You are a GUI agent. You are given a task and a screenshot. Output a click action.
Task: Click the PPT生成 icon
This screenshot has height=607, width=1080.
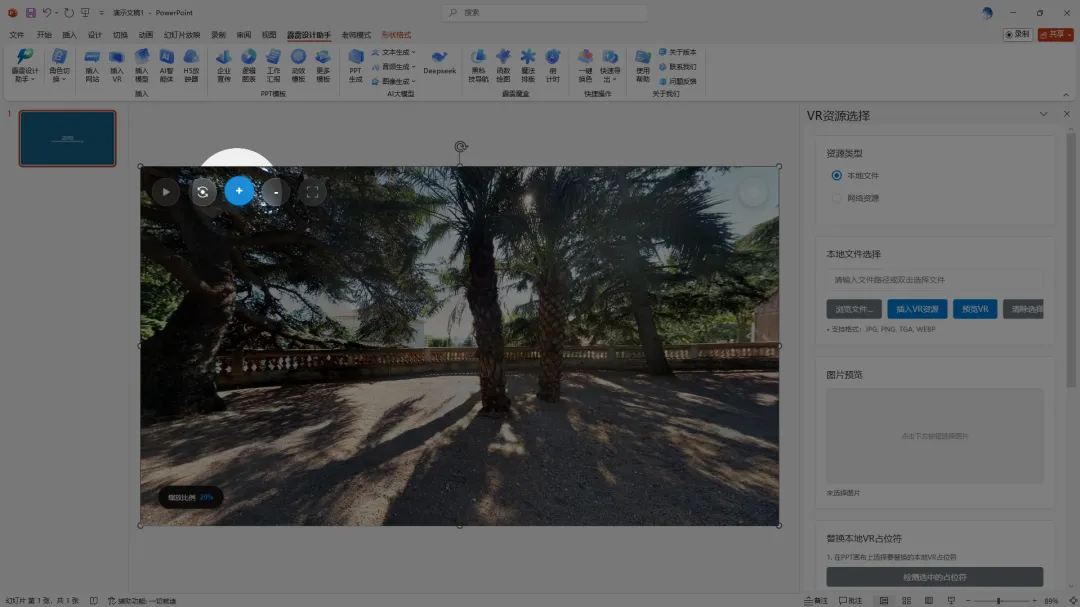[355, 65]
